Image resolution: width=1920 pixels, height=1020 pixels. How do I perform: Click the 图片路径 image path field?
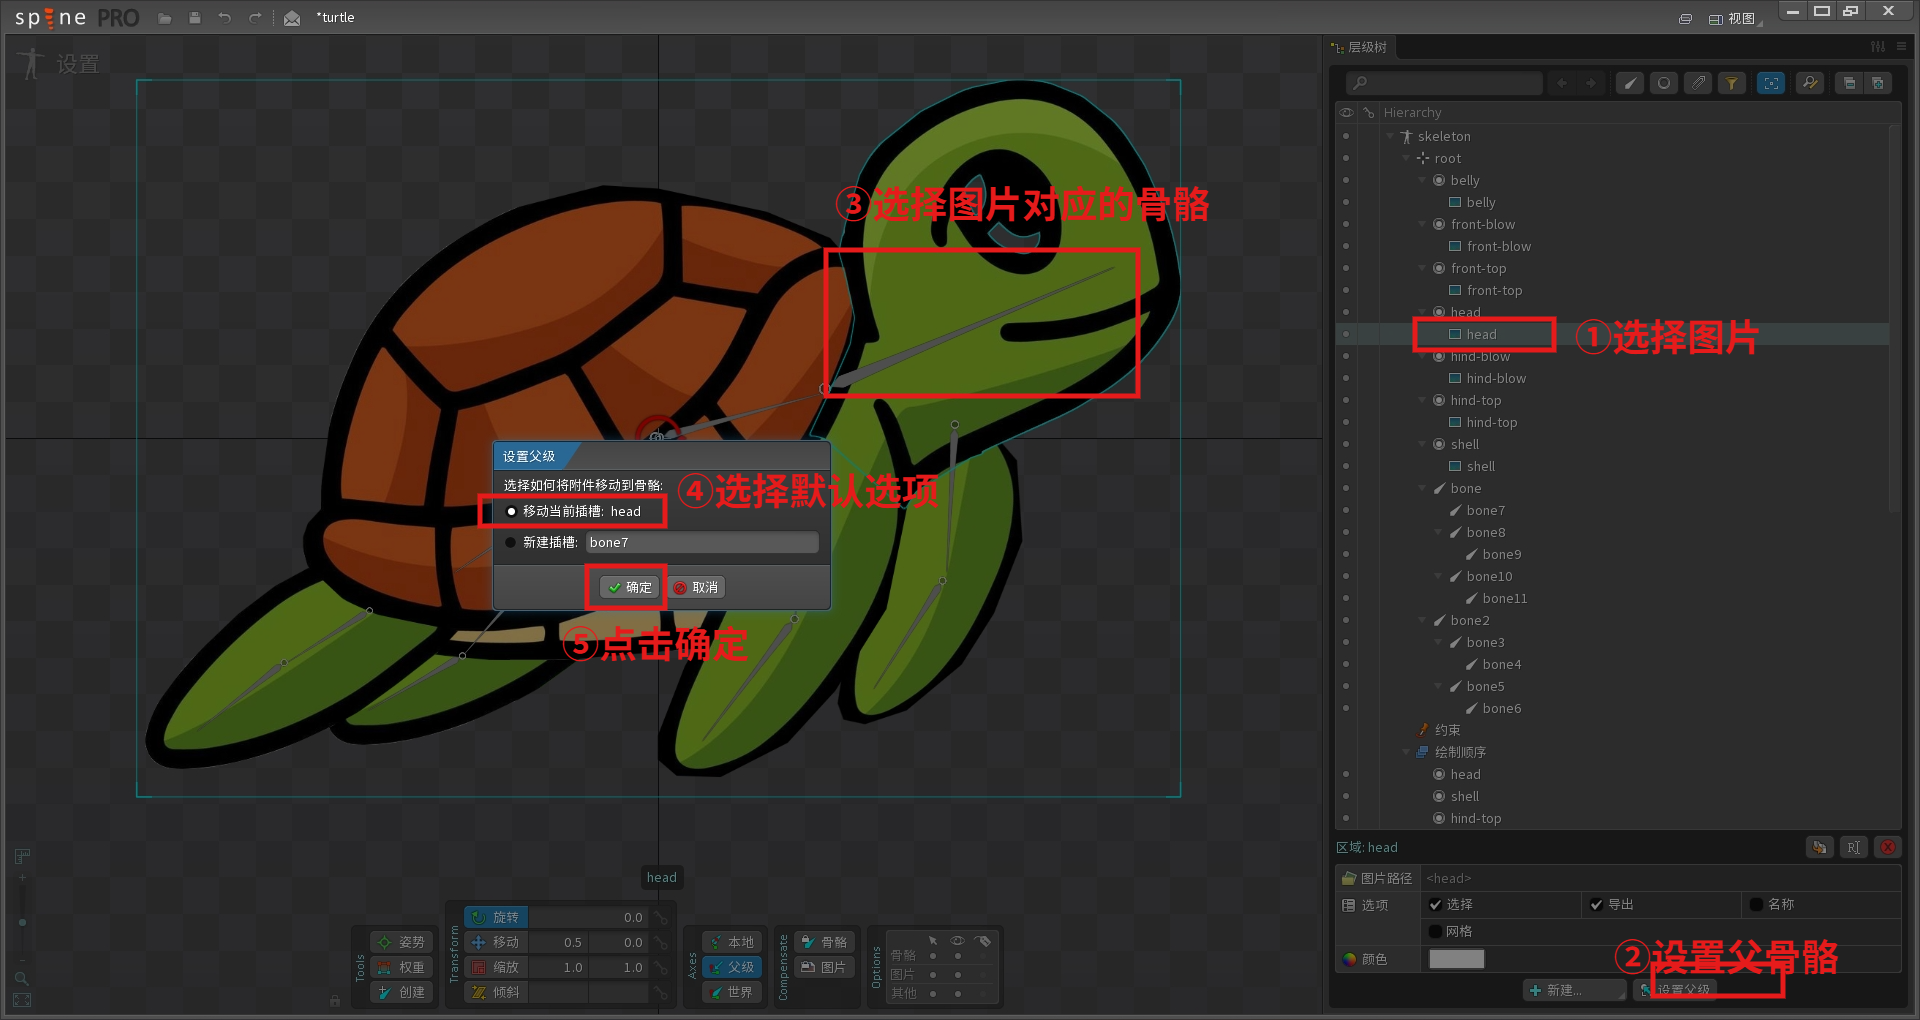coord(1660,878)
